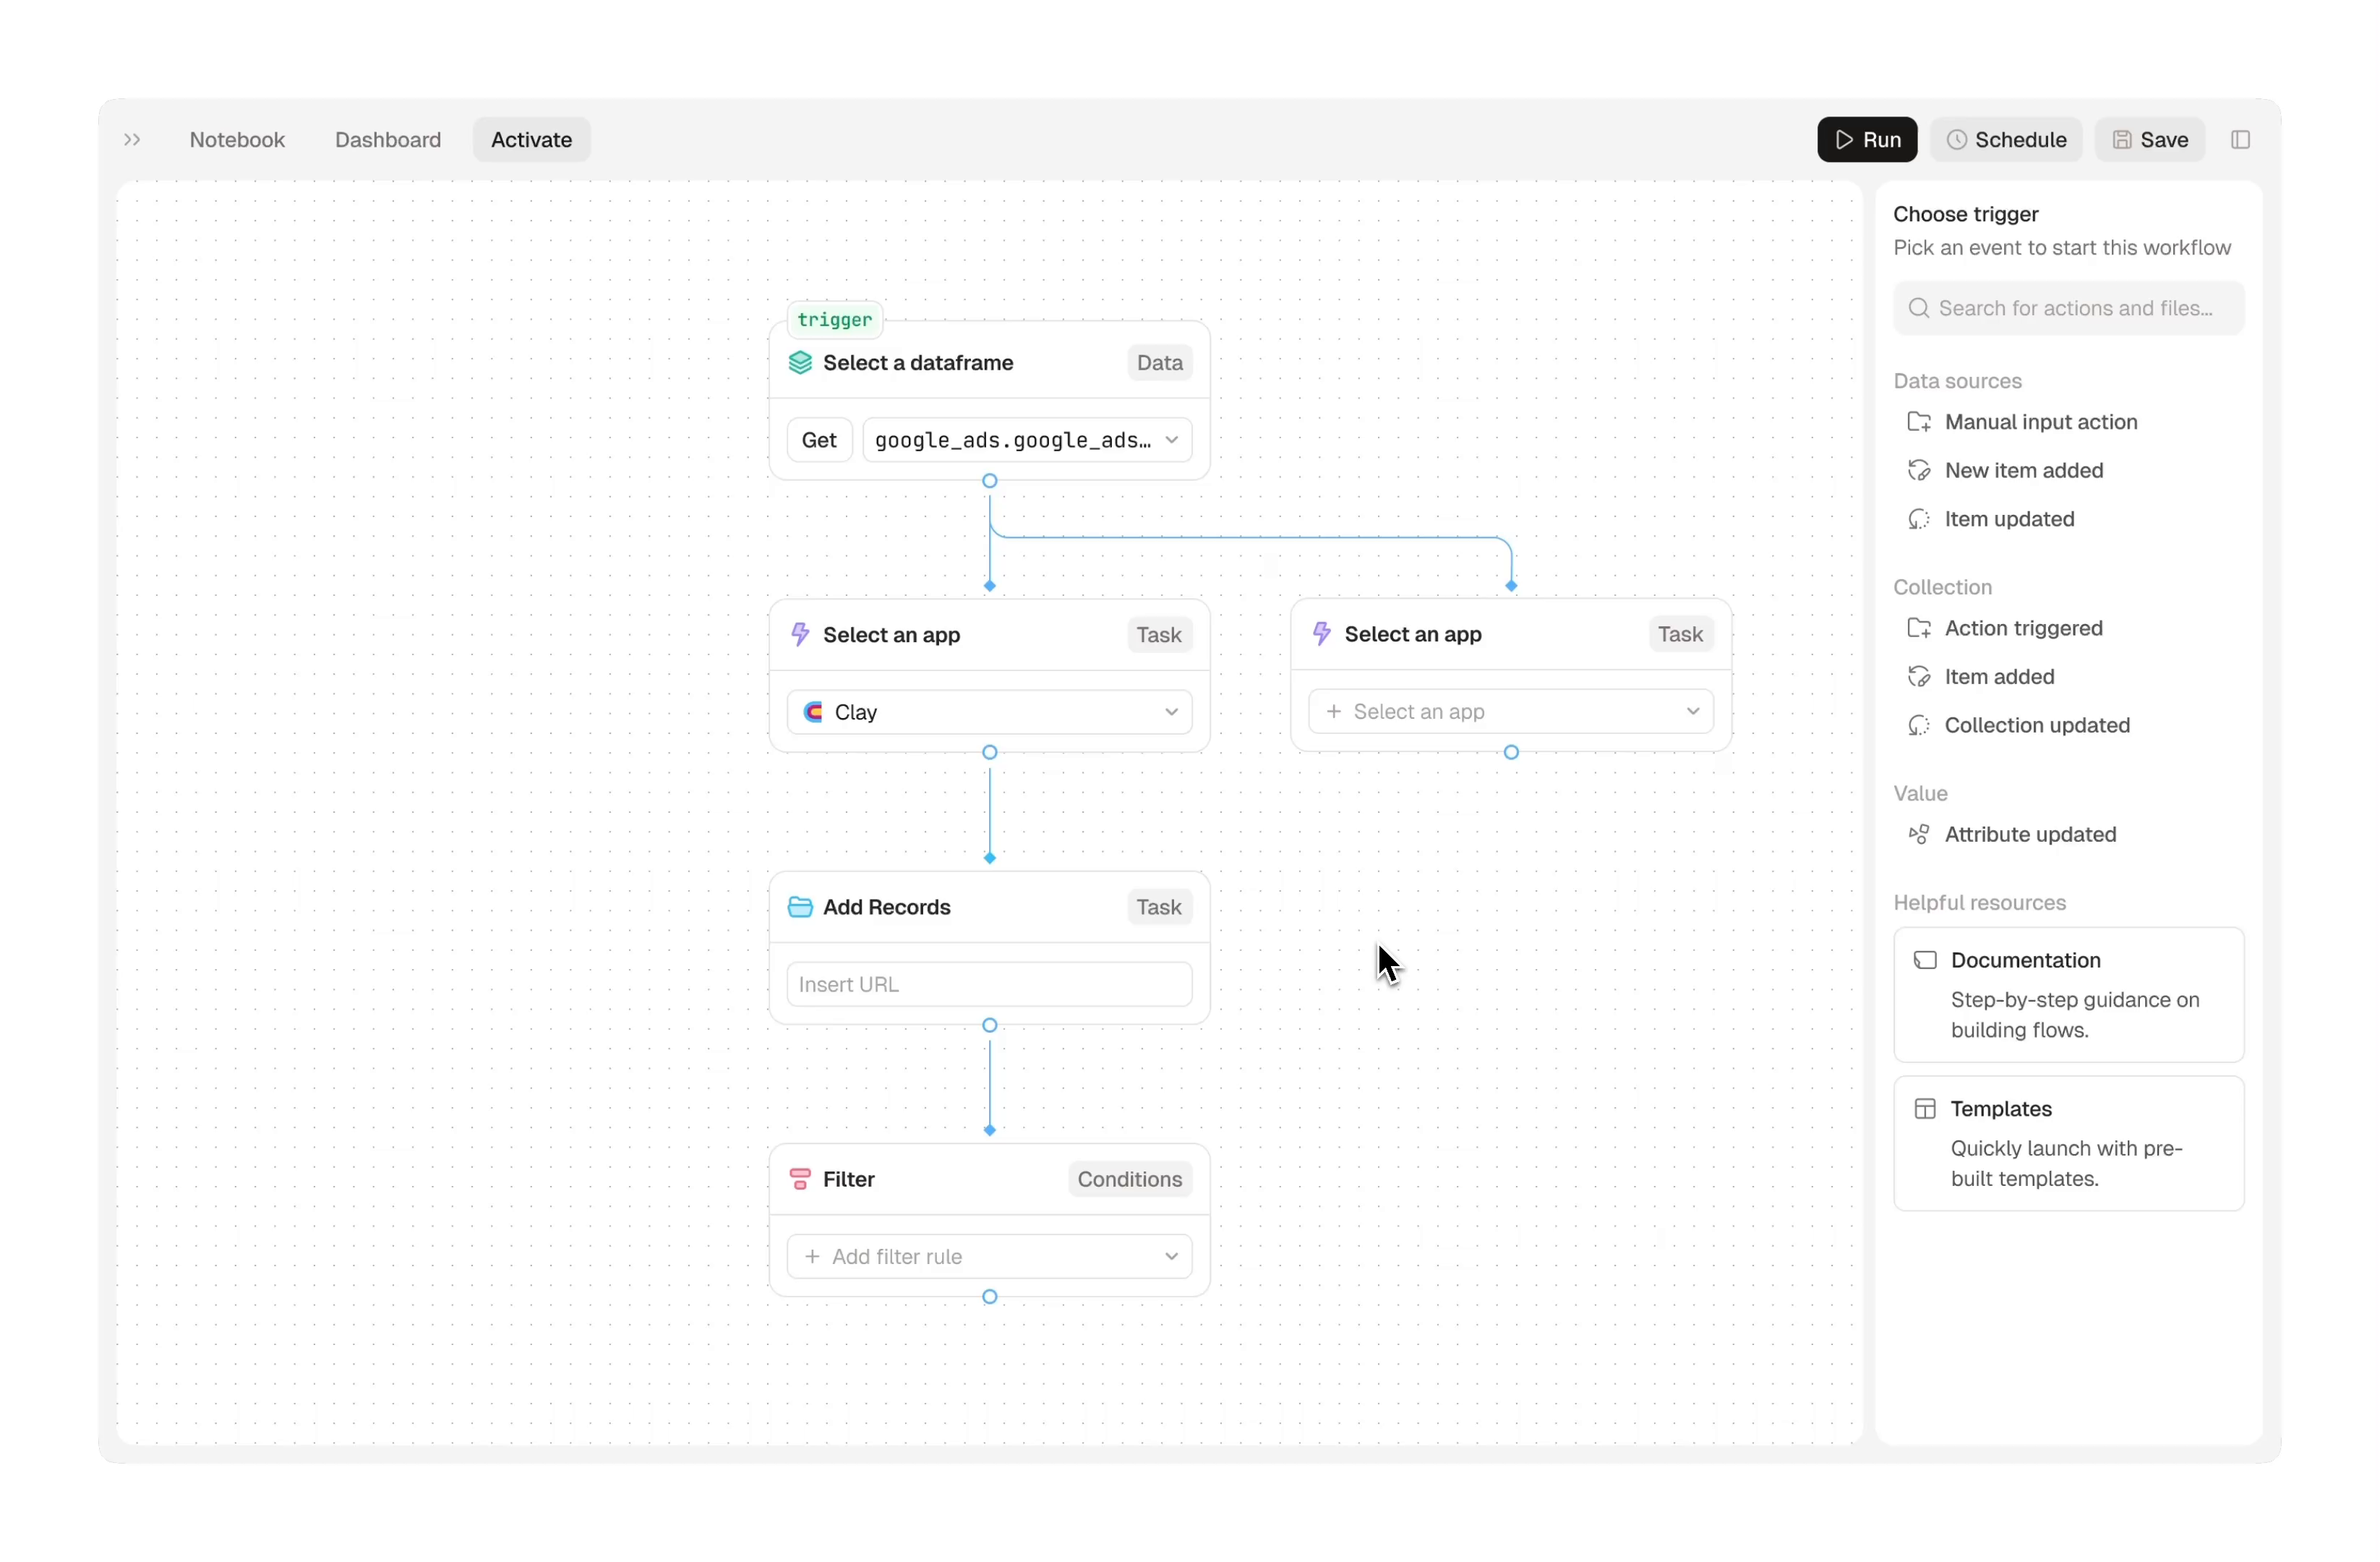The image size is (2380, 1562).
Task: Click the Activate button
Action: pos(531,139)
